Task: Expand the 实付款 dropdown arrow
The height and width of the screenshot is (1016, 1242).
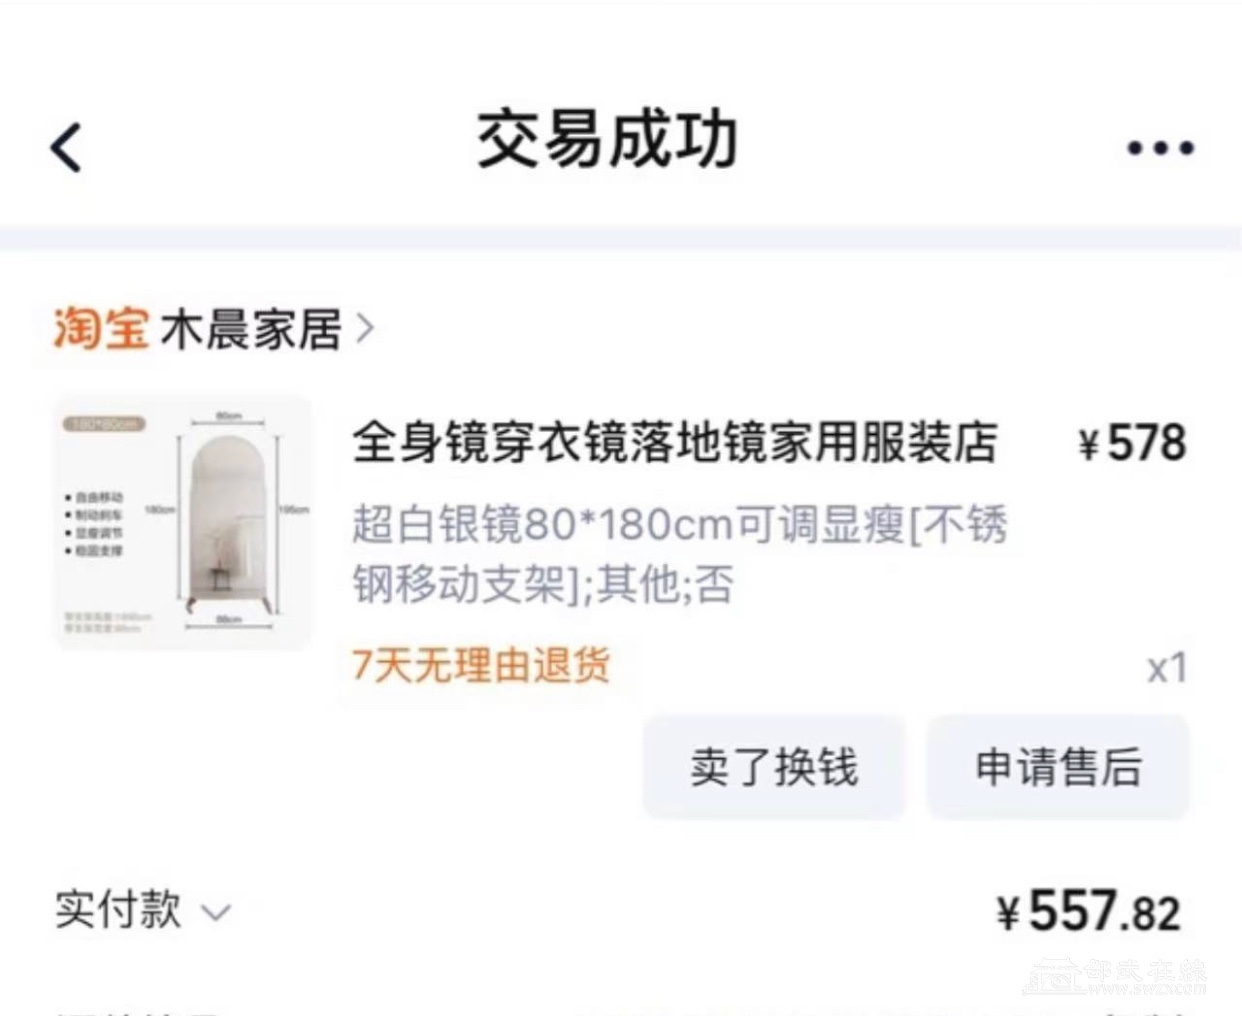Action: tap(216, 912)
